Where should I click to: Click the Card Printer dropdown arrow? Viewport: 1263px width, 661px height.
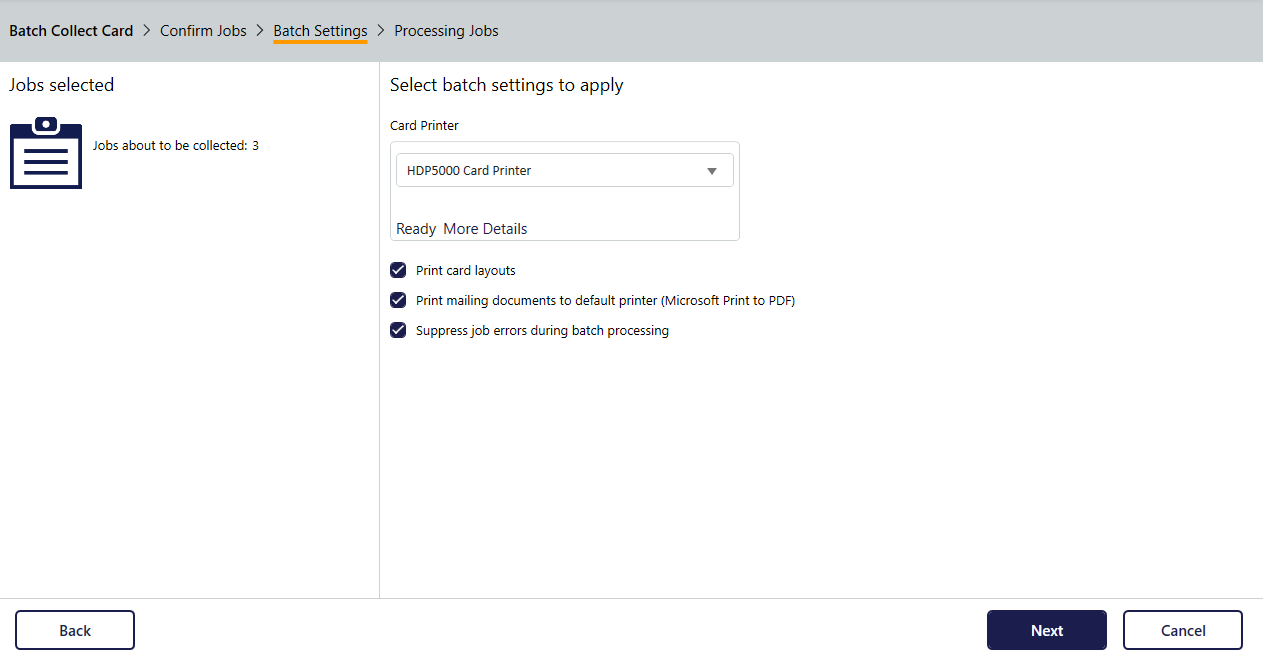point(712,171)
